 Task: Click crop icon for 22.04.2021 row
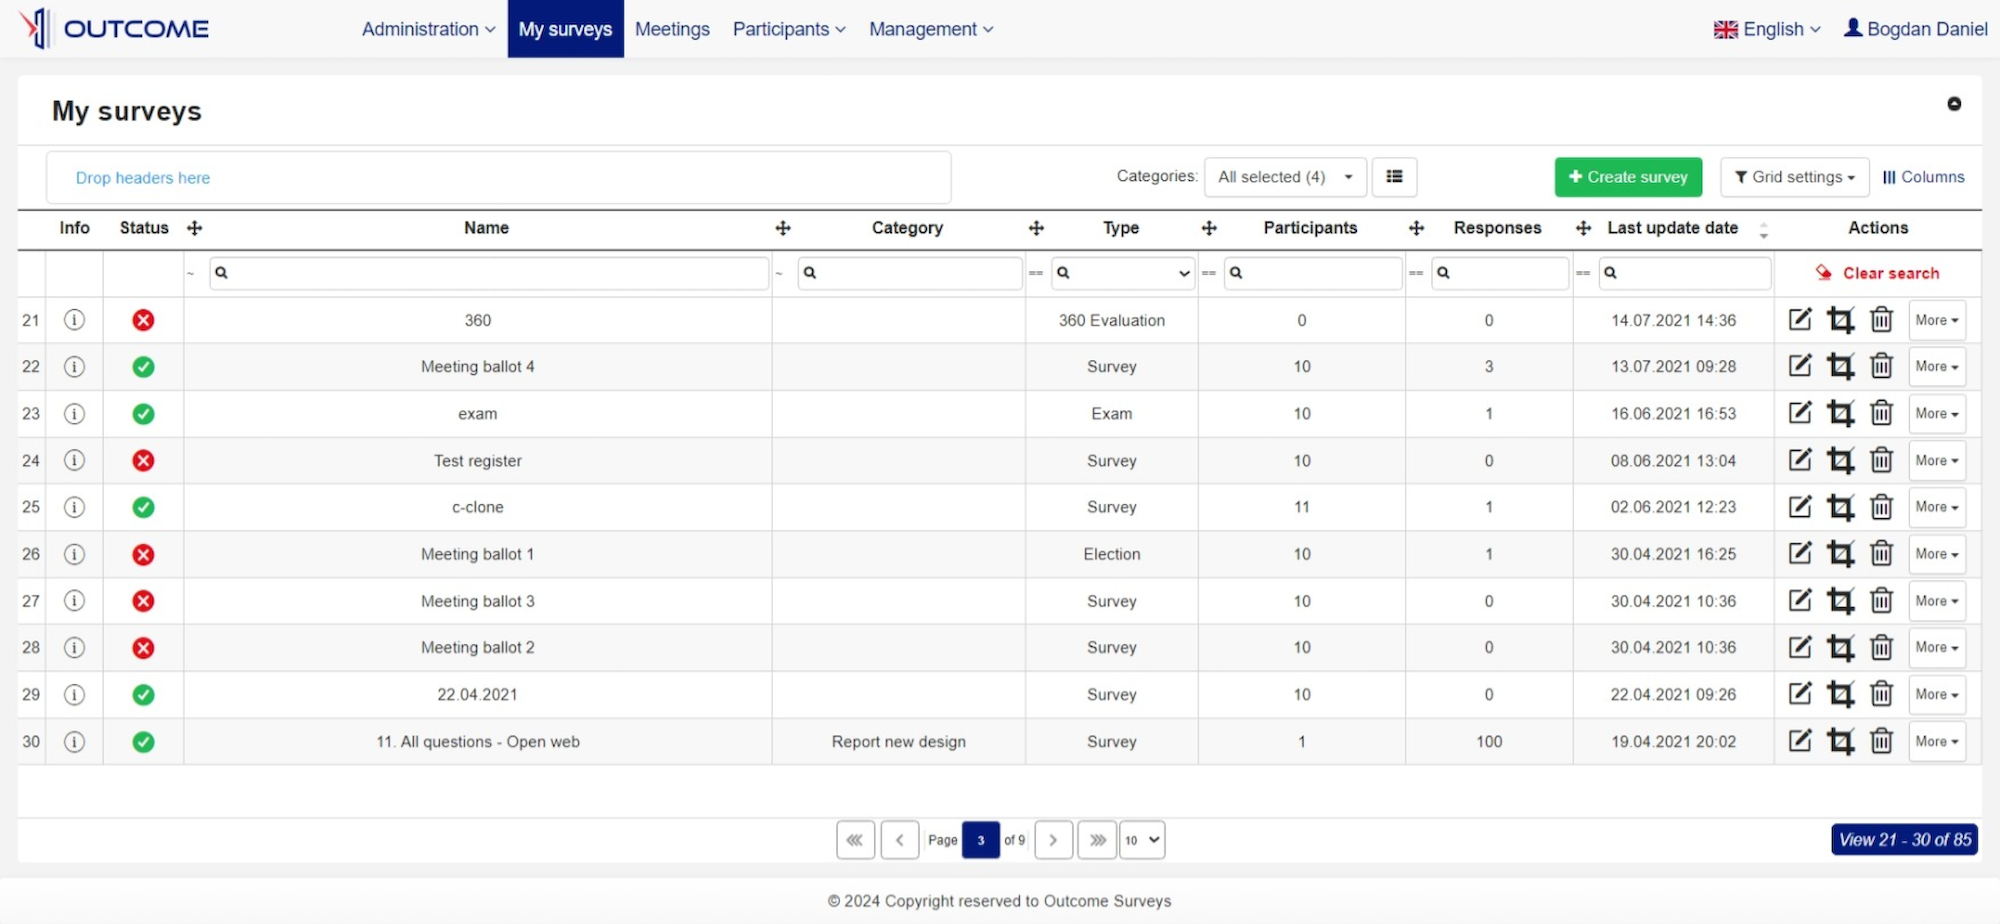[x=1840, y=694]
